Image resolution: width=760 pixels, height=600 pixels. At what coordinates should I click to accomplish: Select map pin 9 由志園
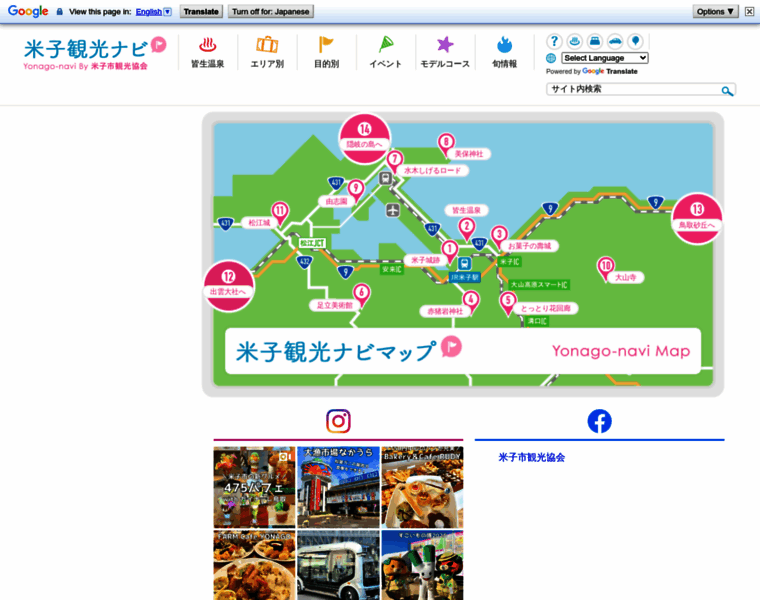pos(356,190)
